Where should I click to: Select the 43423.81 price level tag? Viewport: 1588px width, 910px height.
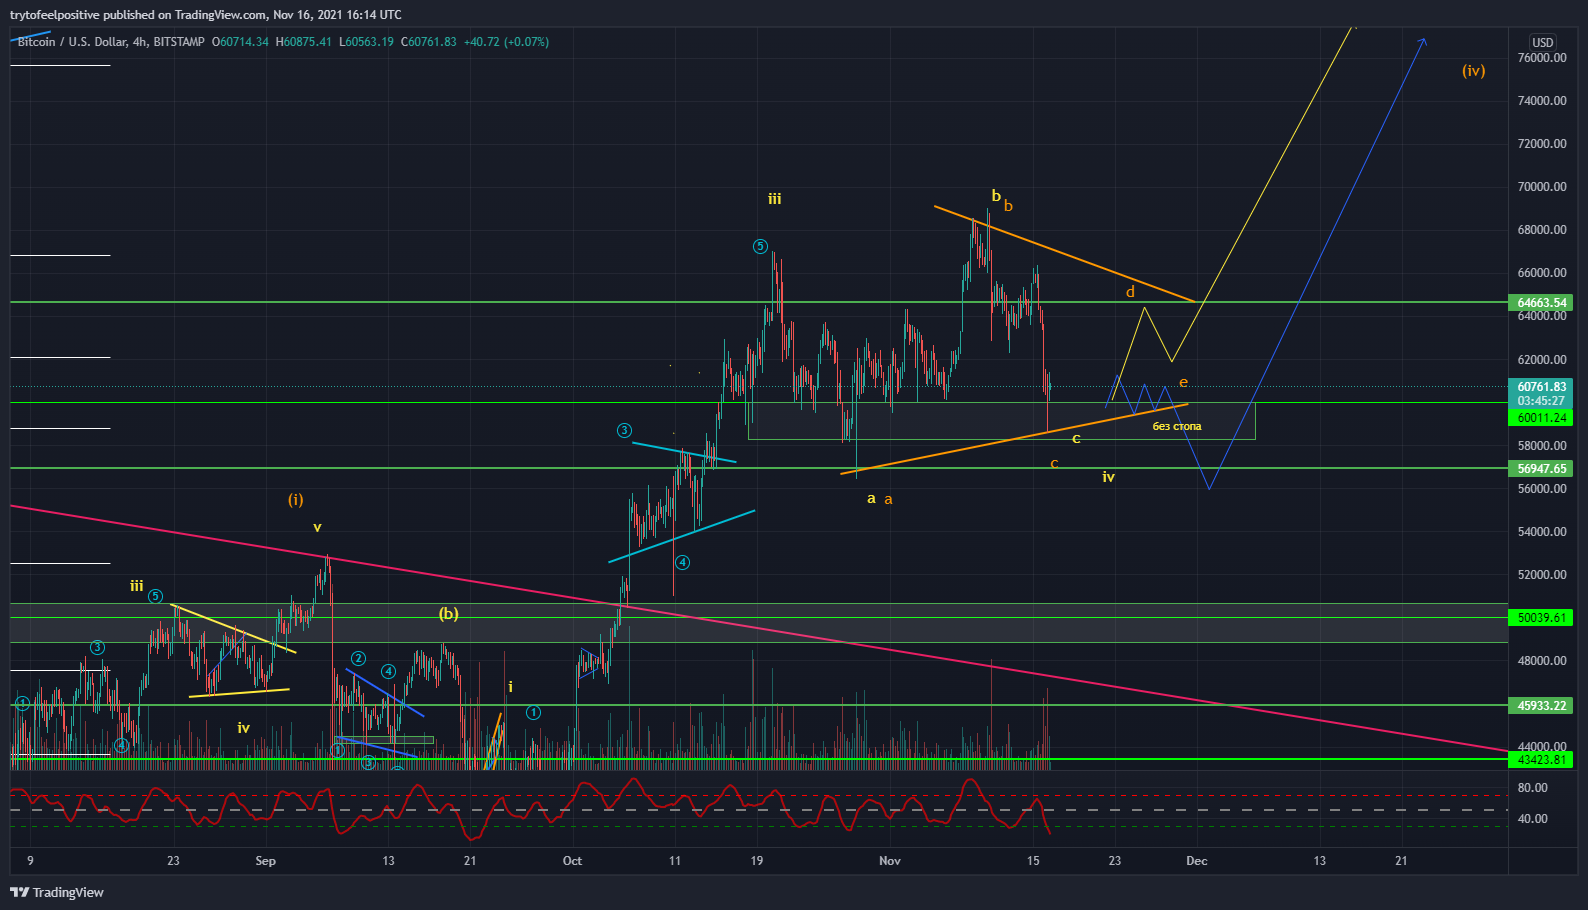(1541, 760)
